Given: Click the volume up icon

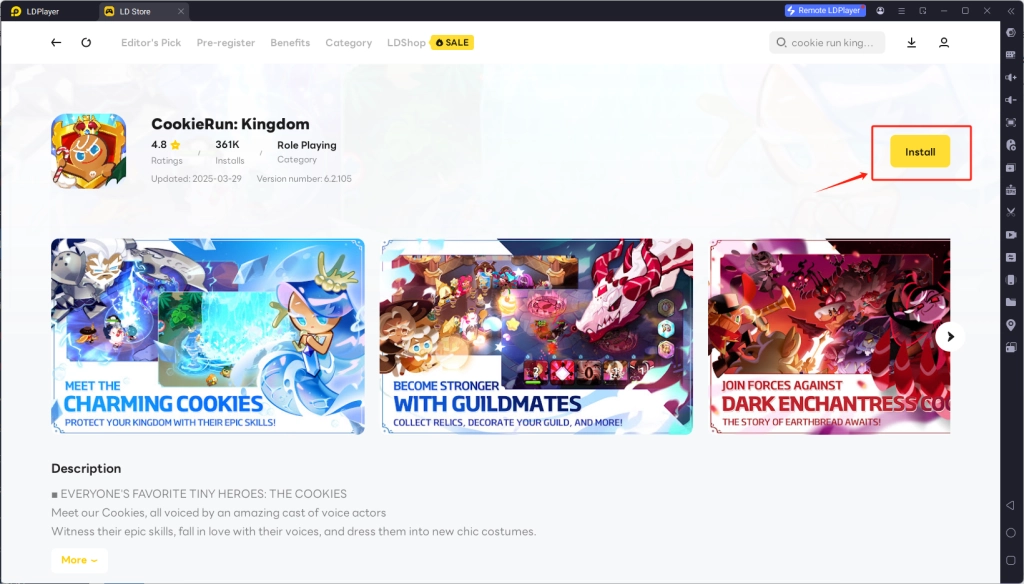Looking at the screenshot, I should (1011, 77).
